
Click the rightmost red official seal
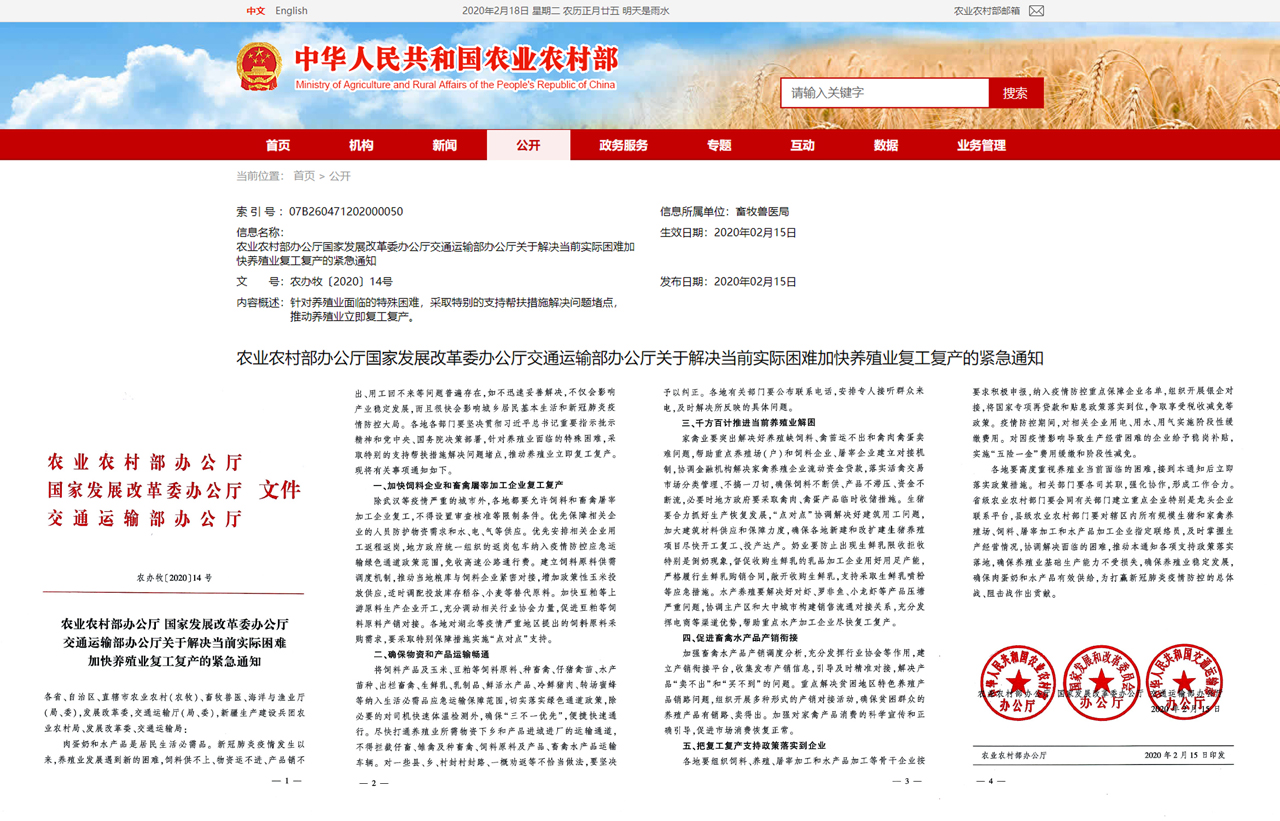coord(1184,682)
